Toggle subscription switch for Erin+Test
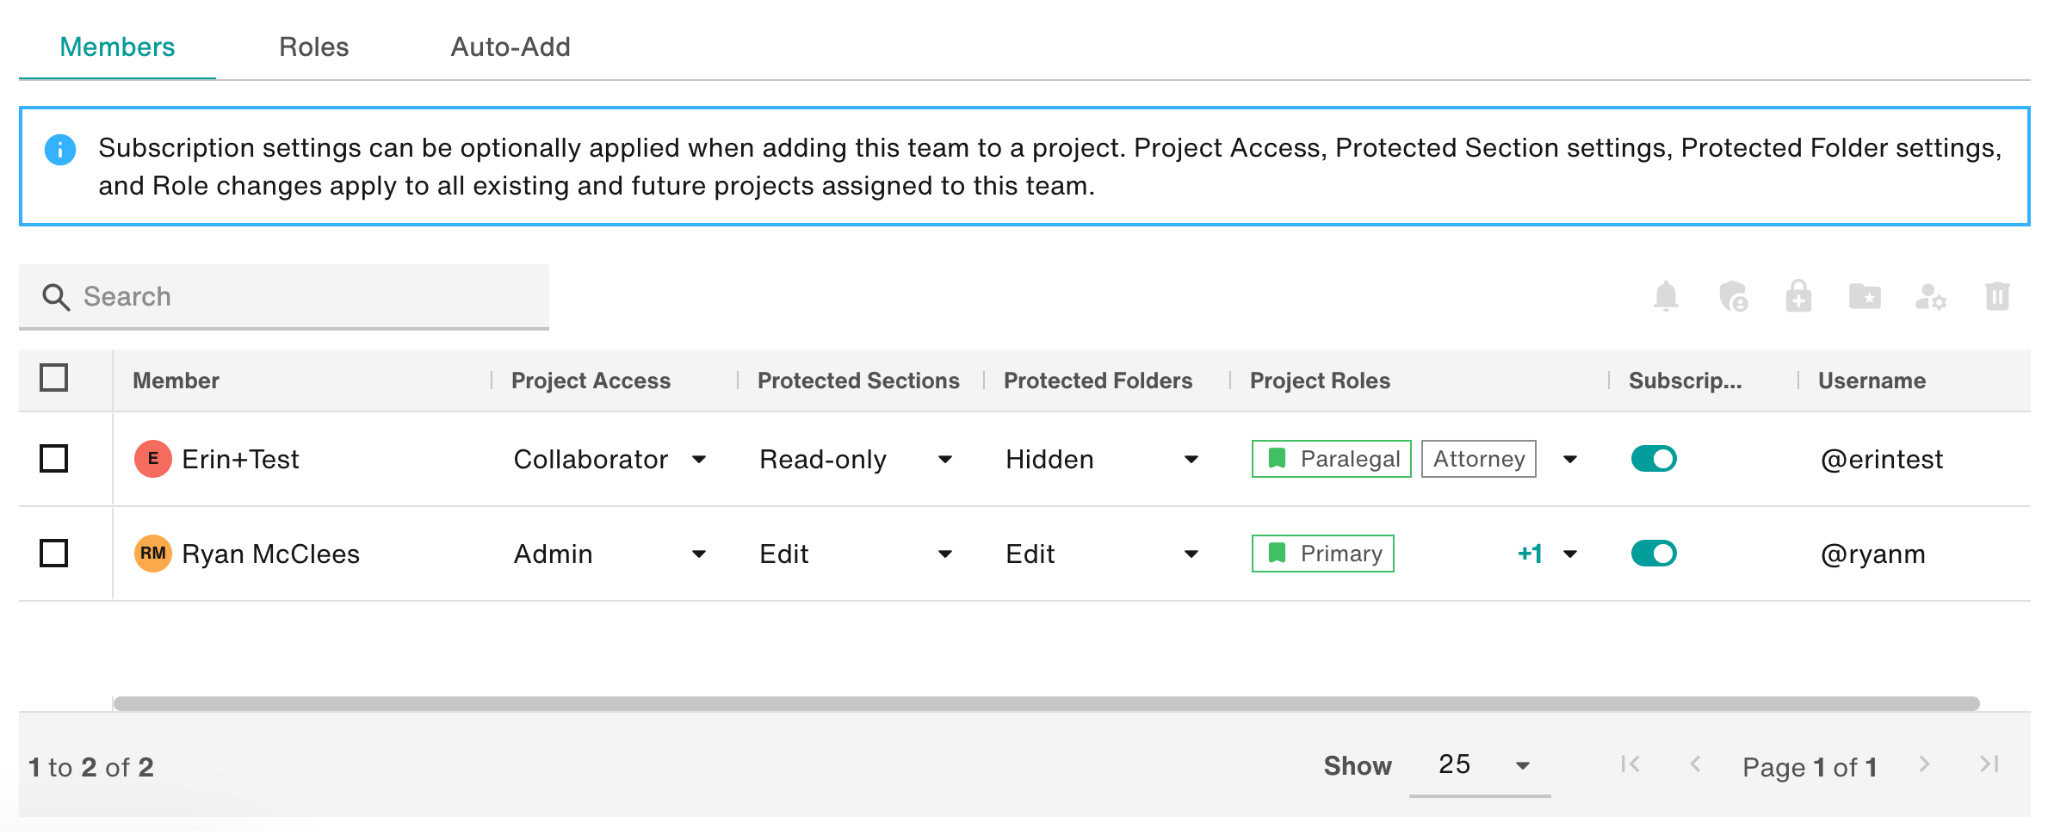Screen dimensions: 2048x832 point(1654,459)
